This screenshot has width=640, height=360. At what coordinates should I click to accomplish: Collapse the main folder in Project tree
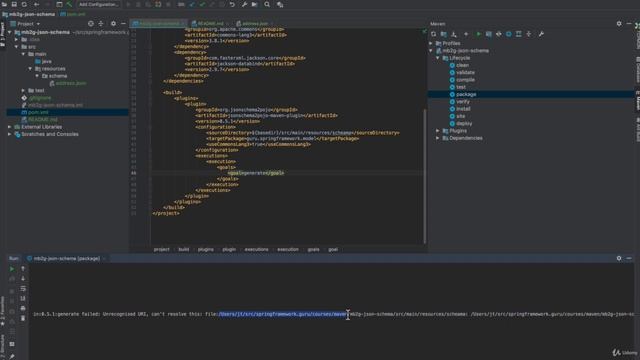point(23,54)
